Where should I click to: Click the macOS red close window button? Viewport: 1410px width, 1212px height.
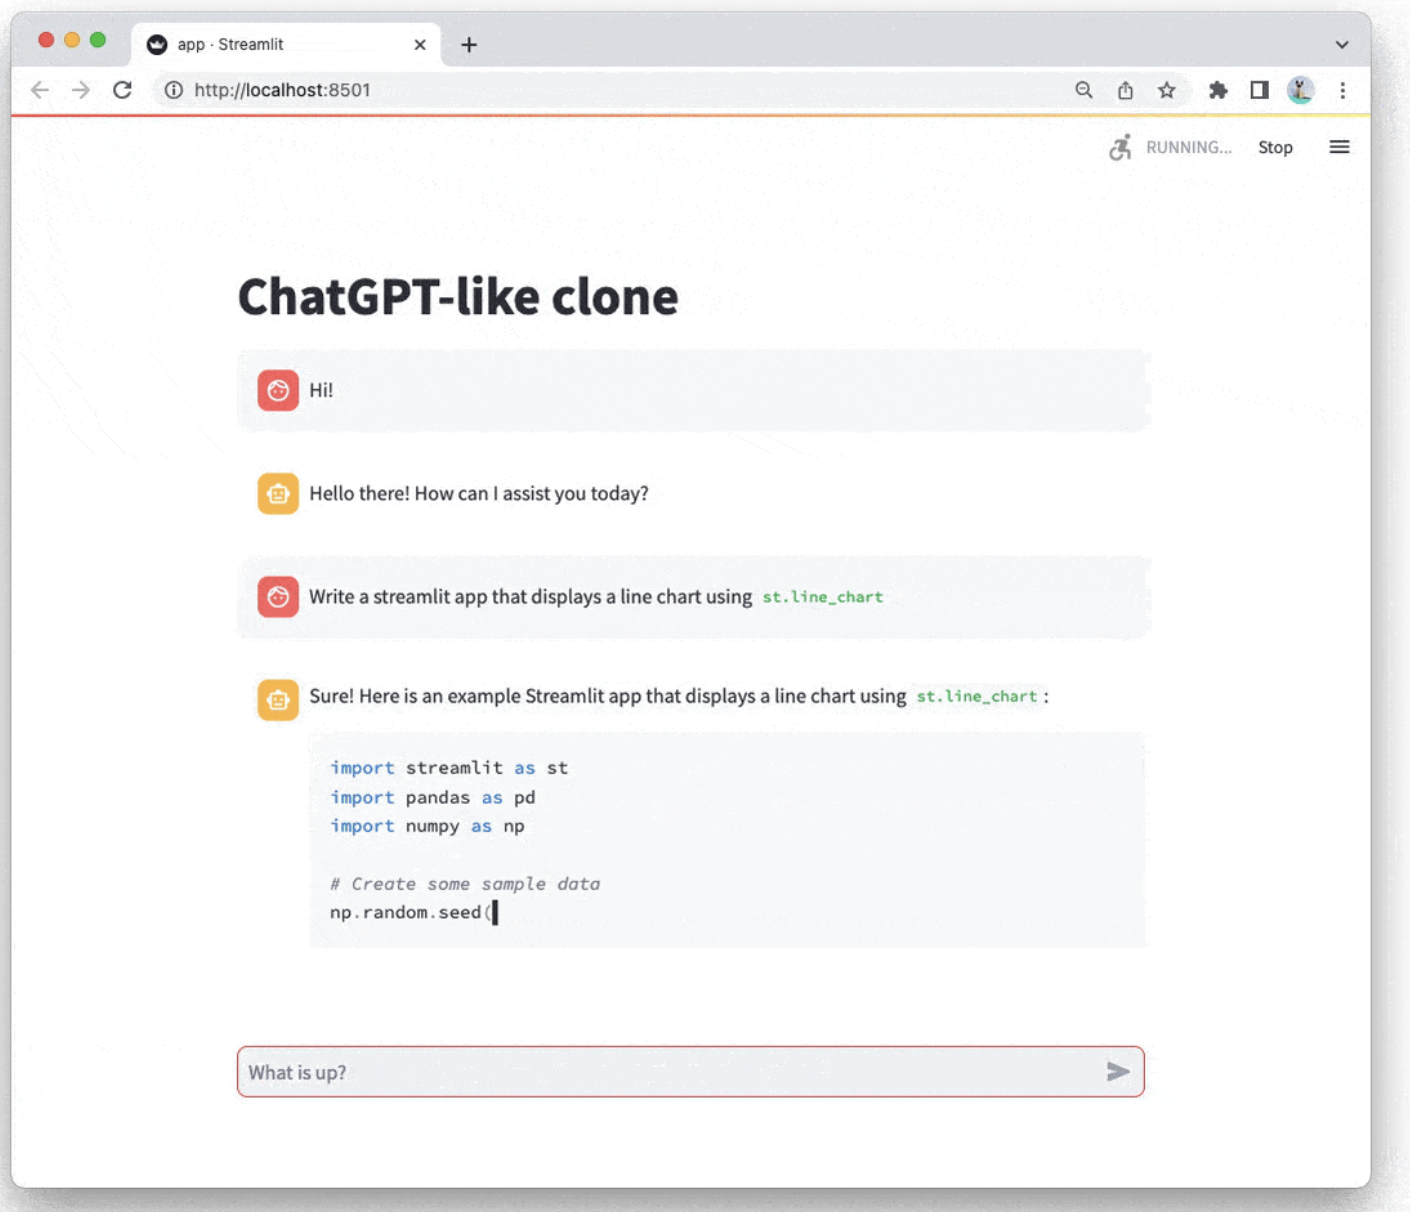[x=46, y=40]
